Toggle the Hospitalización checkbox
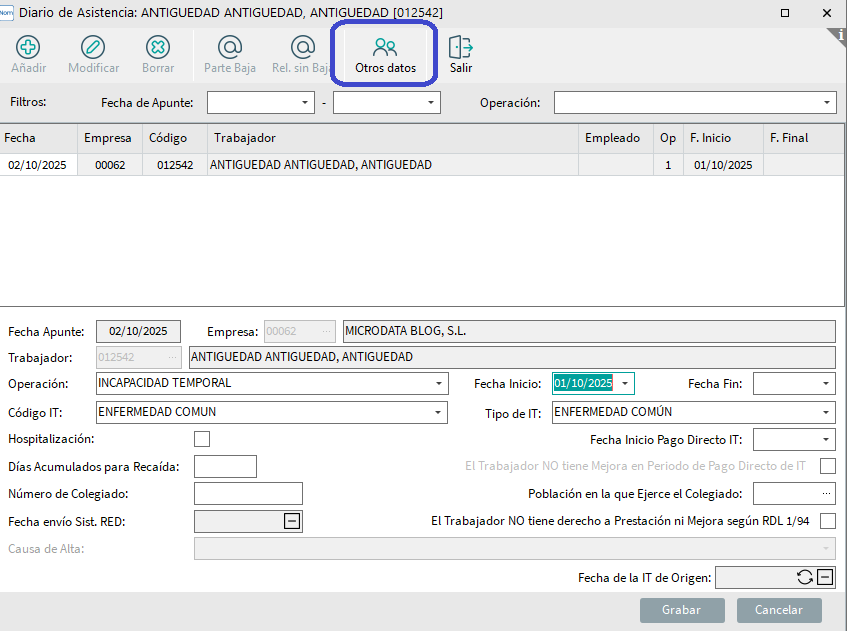This screenshot has height=631, width=847. coord(202,439)
